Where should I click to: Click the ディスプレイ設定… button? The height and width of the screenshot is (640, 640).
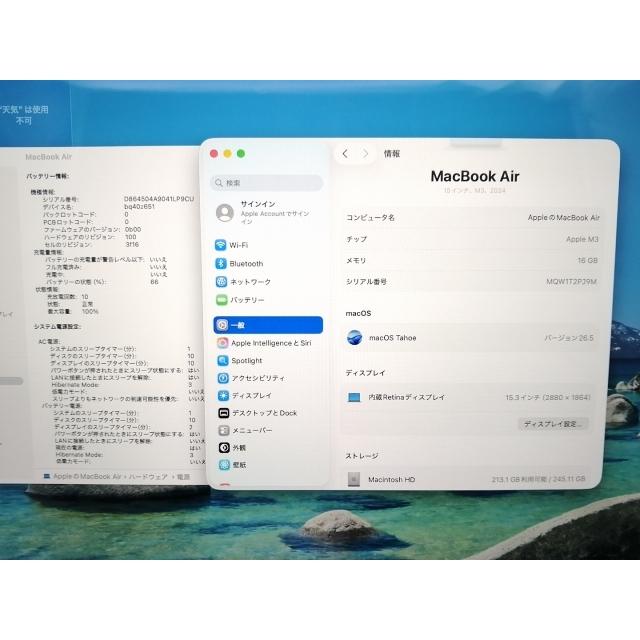tap(553, 424)
